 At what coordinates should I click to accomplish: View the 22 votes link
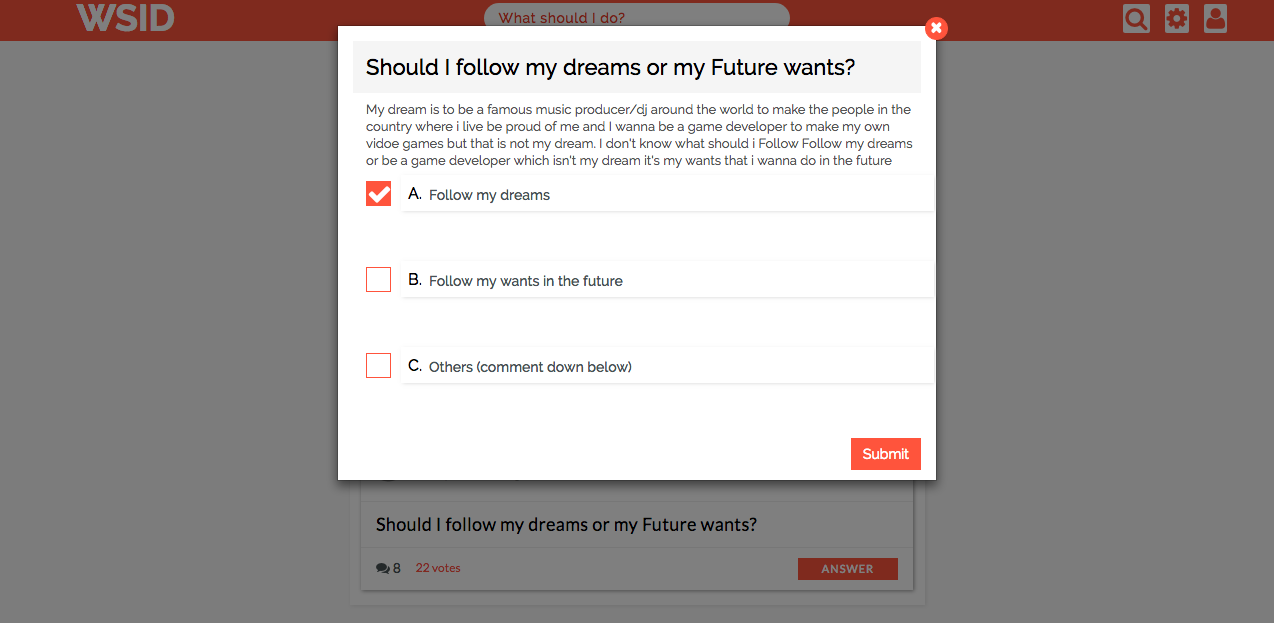[437, 567]
